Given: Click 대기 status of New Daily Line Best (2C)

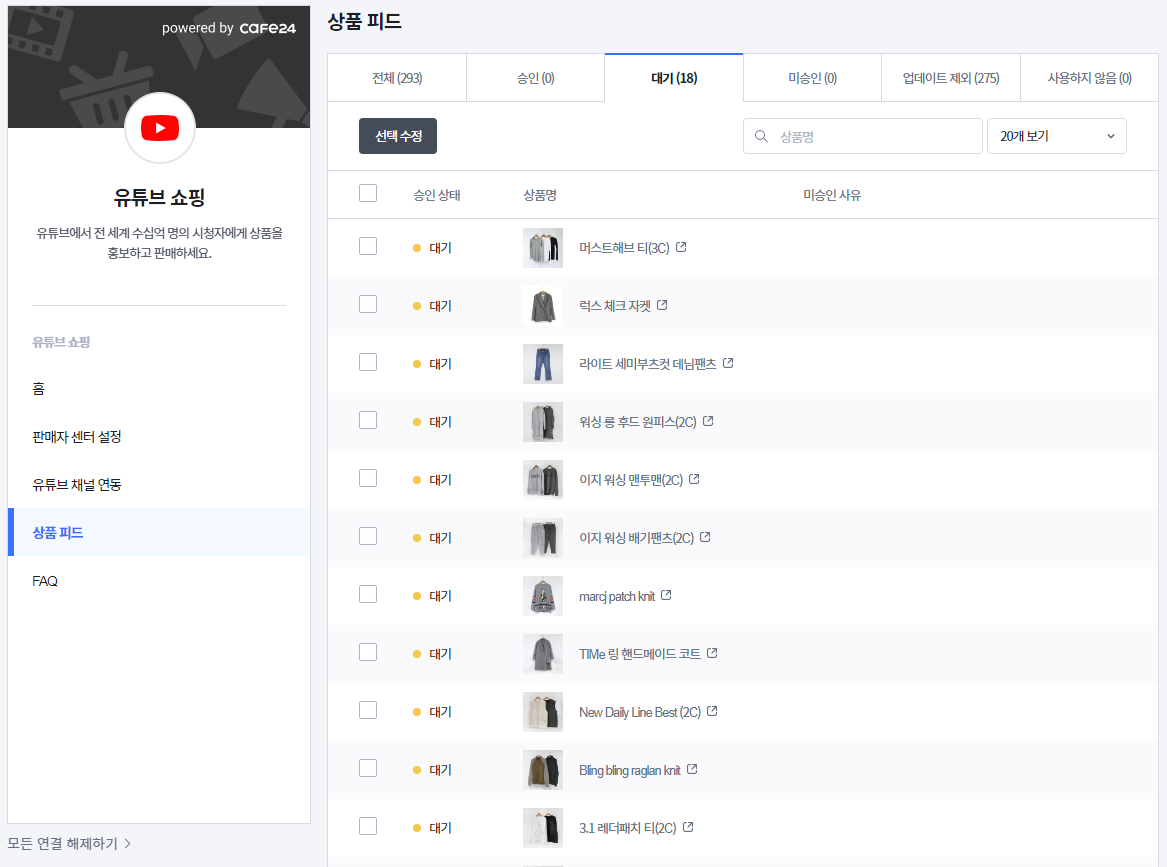Looking at the screenshot, I should click(x=432, y=712).
